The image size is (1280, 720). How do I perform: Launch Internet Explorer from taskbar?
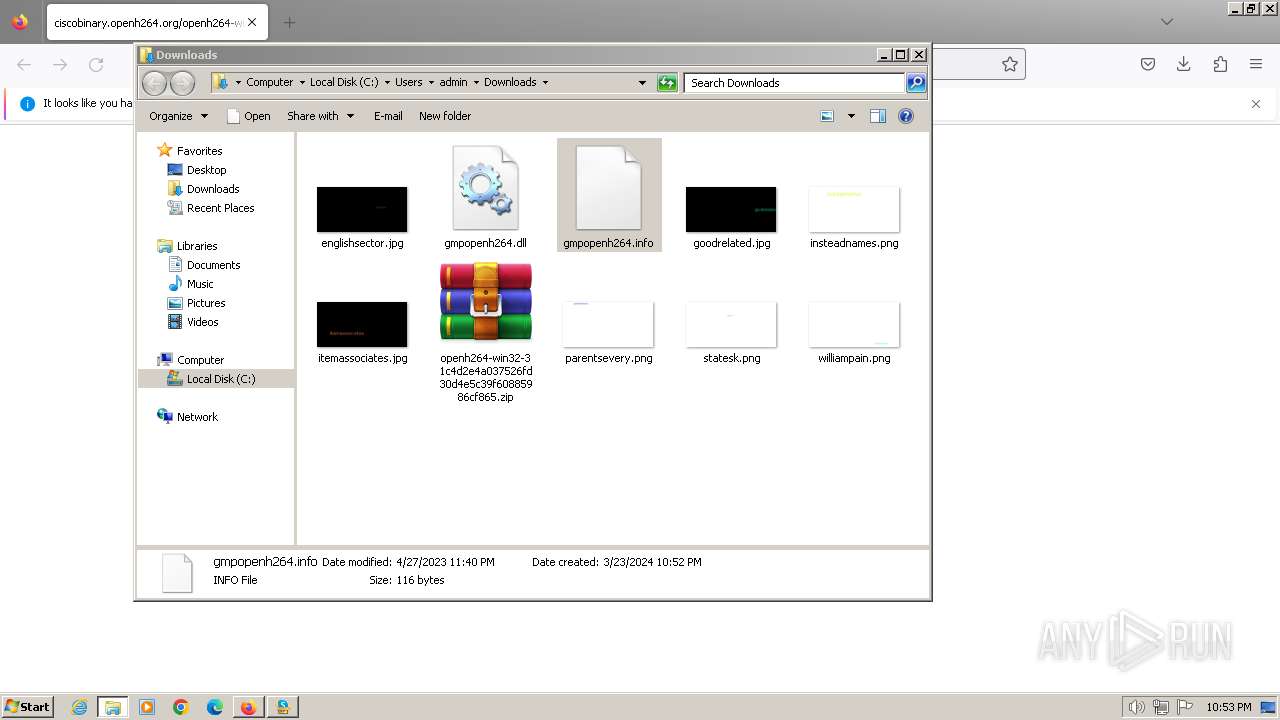(80, 707)
